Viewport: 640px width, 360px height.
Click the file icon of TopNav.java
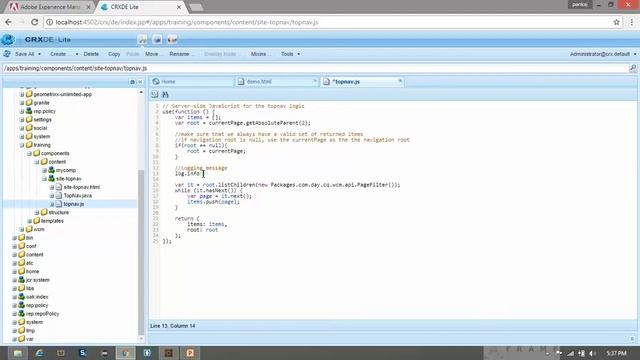click(x=59, y=196)
